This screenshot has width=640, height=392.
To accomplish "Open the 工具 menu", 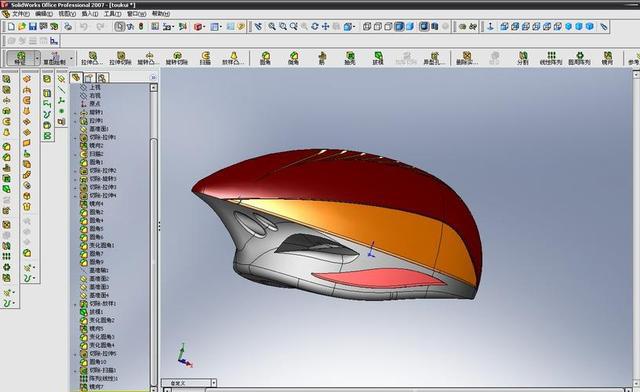I will tap(112, 13).
